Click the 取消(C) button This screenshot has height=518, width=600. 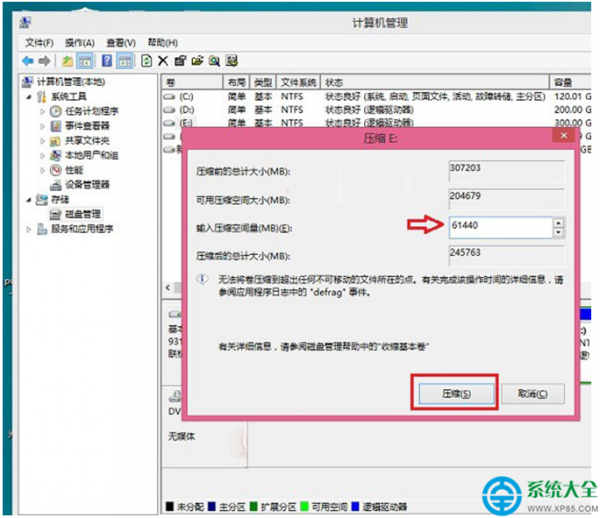(x=533, y=394)
